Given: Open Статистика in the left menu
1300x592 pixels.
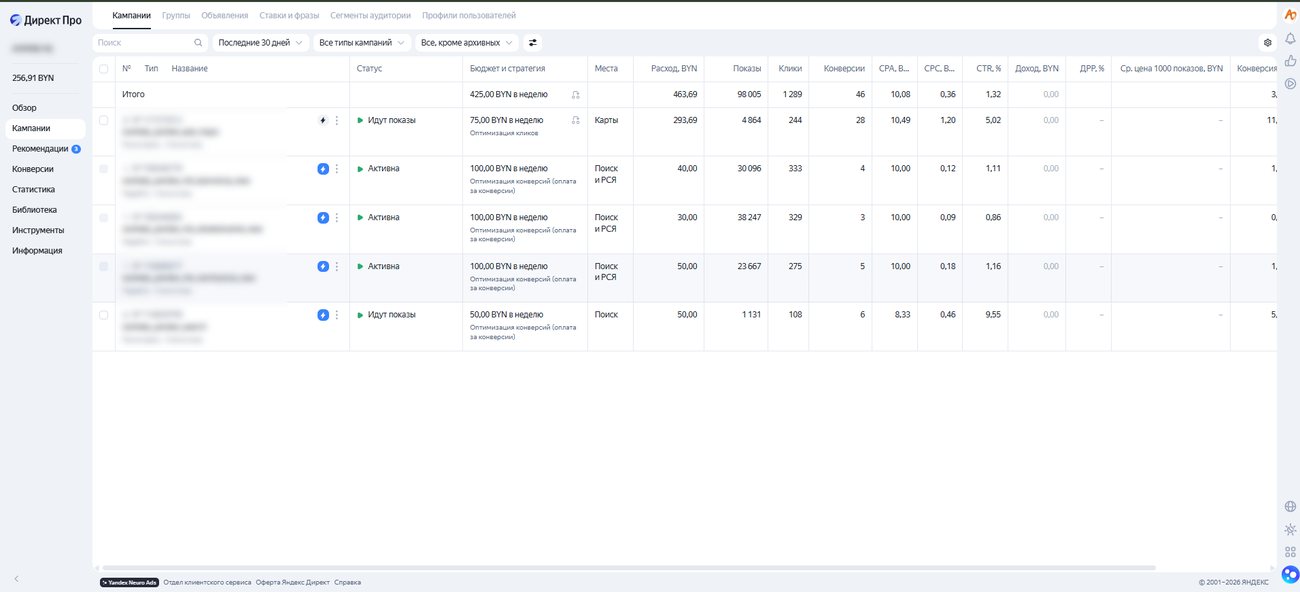Looking at the screenshot, I should (33, 189).
